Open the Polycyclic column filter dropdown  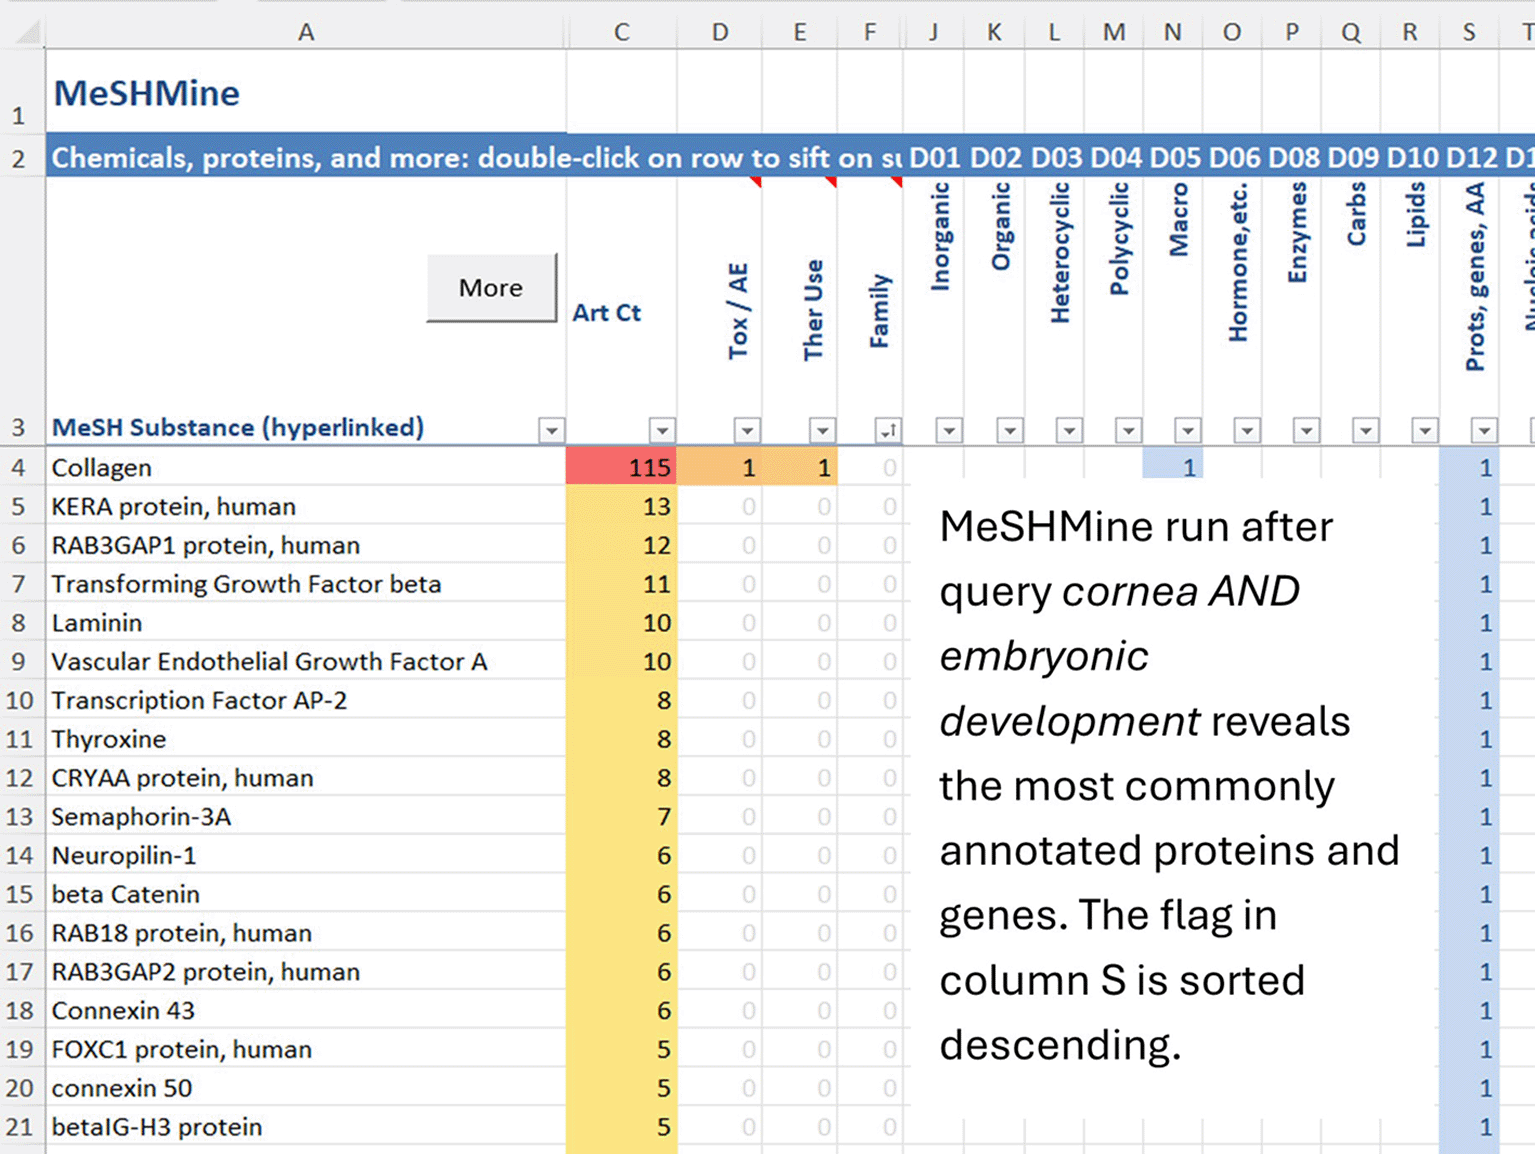(x=1128, y=430)
